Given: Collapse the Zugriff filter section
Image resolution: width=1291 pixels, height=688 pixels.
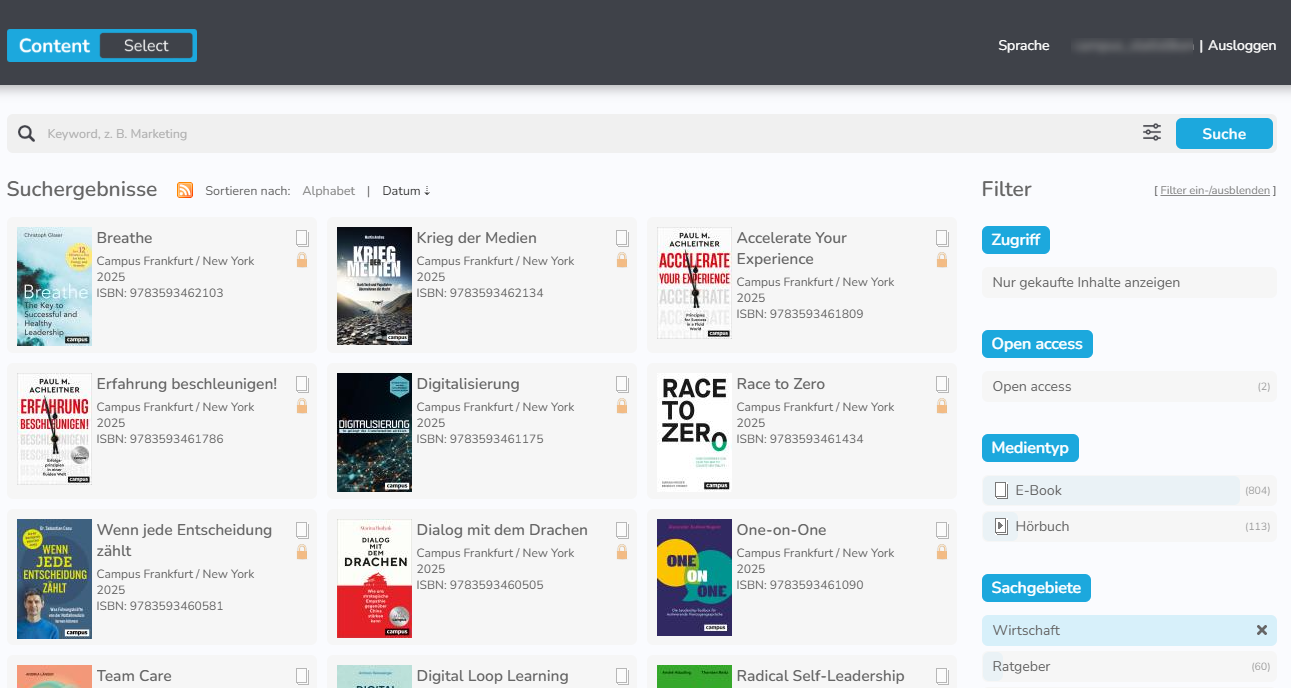Looking at the screenshot, I should (1015, 240).
